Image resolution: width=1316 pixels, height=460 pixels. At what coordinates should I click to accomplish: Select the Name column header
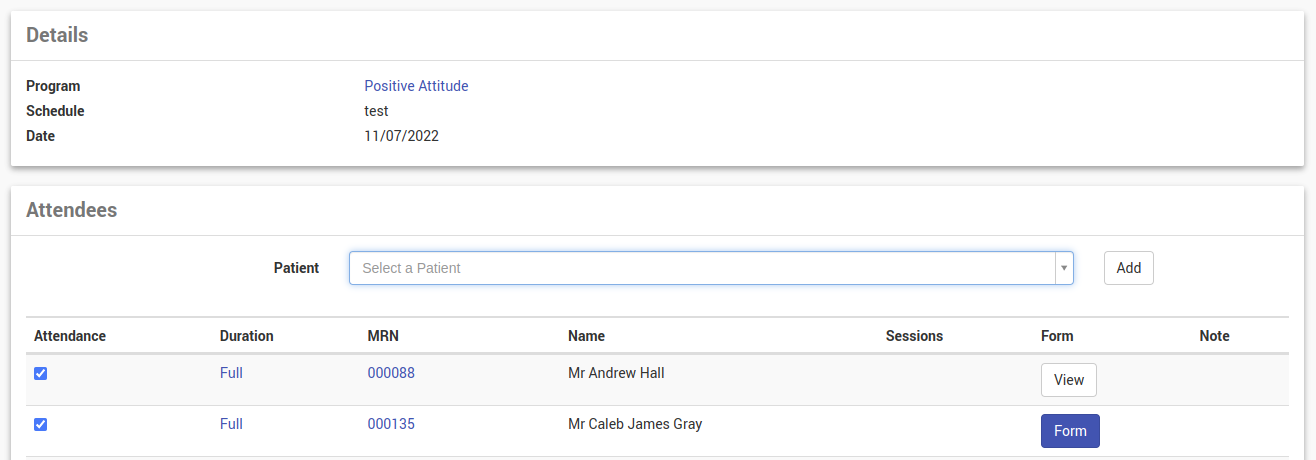[586, 336]
